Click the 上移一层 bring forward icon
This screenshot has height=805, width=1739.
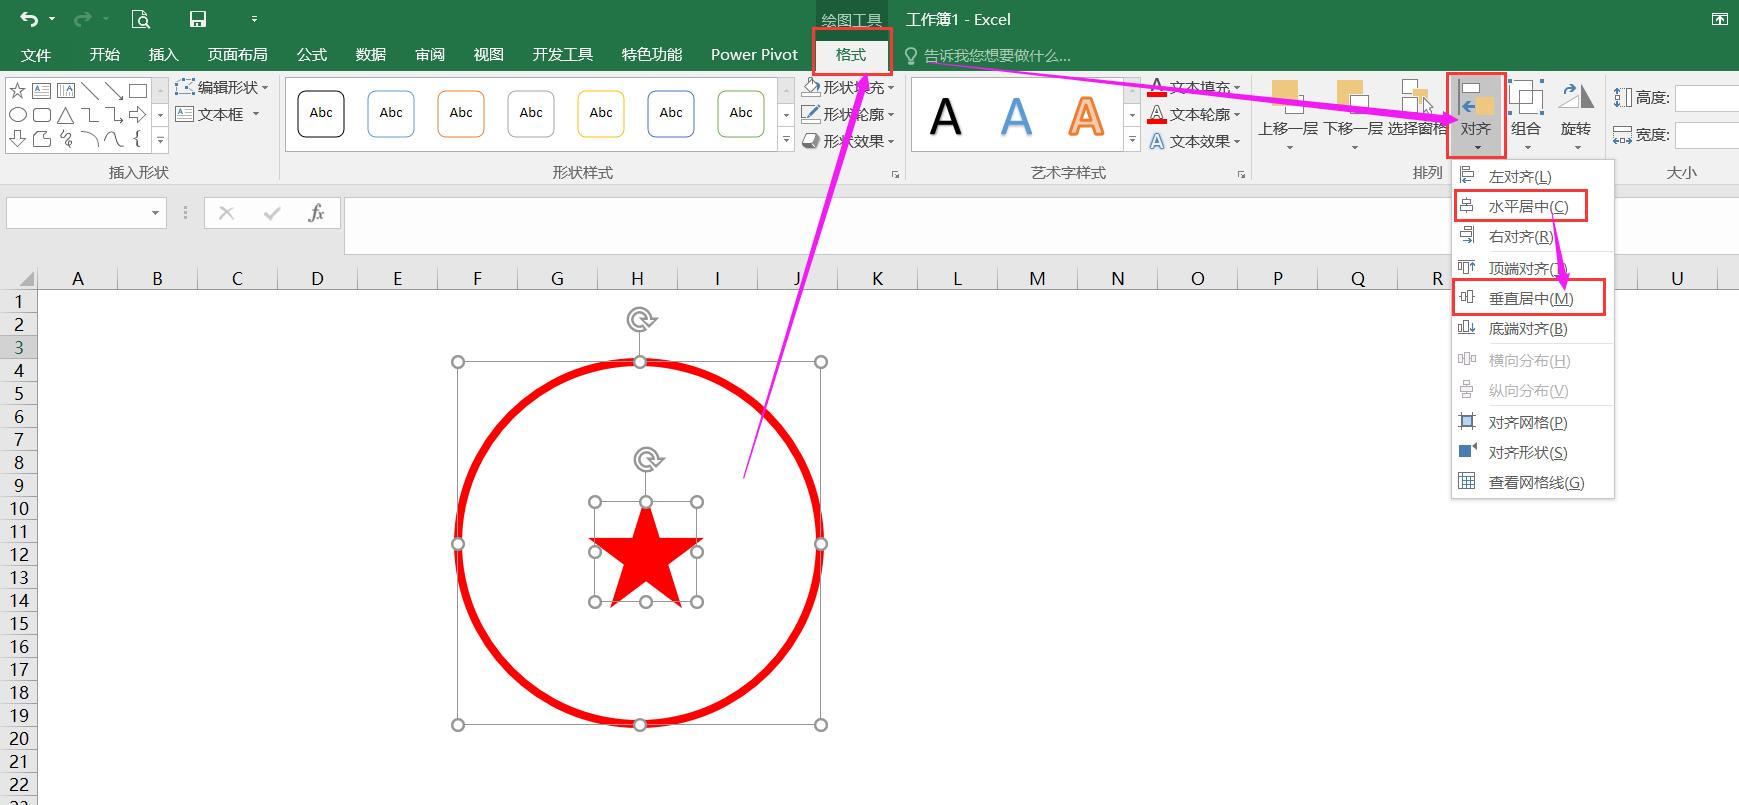(1286, 98)
